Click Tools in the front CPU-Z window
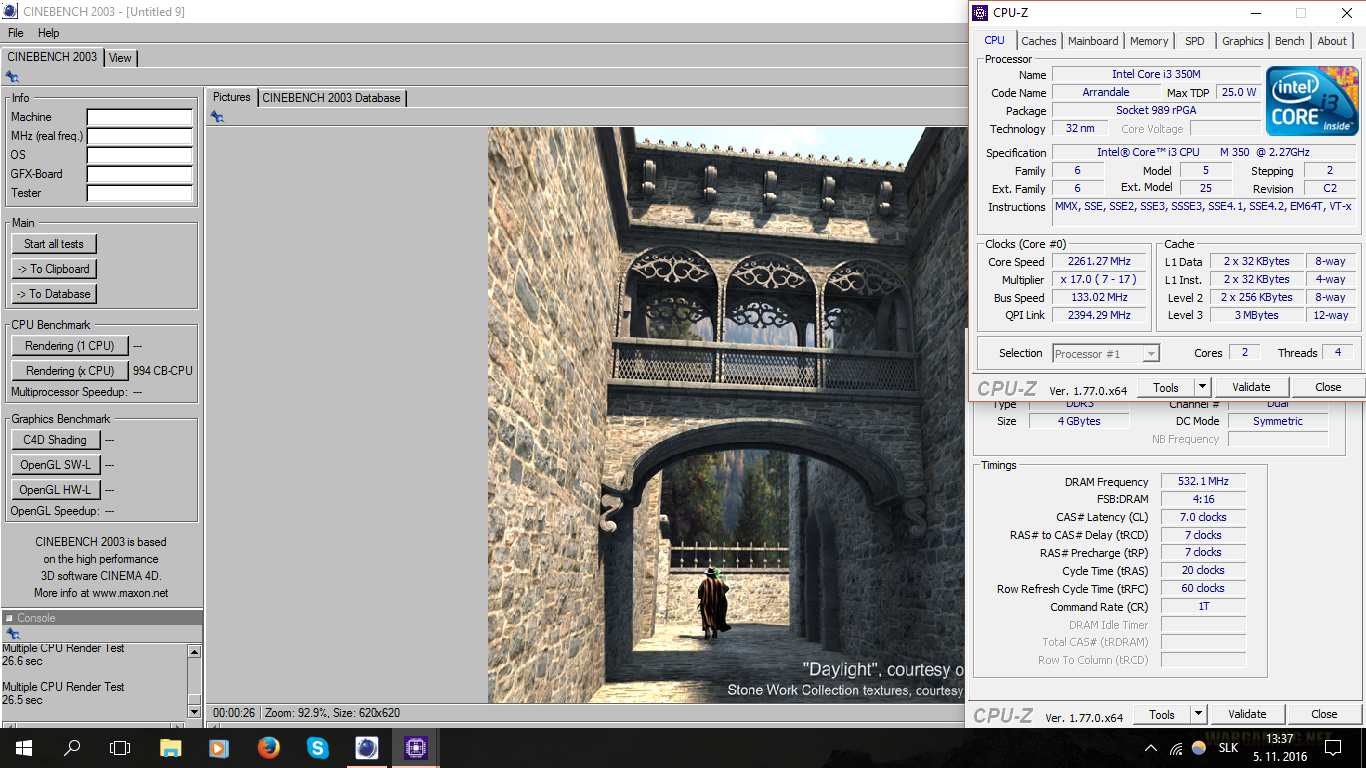Image resolution: width=1366 pixels, height=768 pixels. tap(1166, 387)
